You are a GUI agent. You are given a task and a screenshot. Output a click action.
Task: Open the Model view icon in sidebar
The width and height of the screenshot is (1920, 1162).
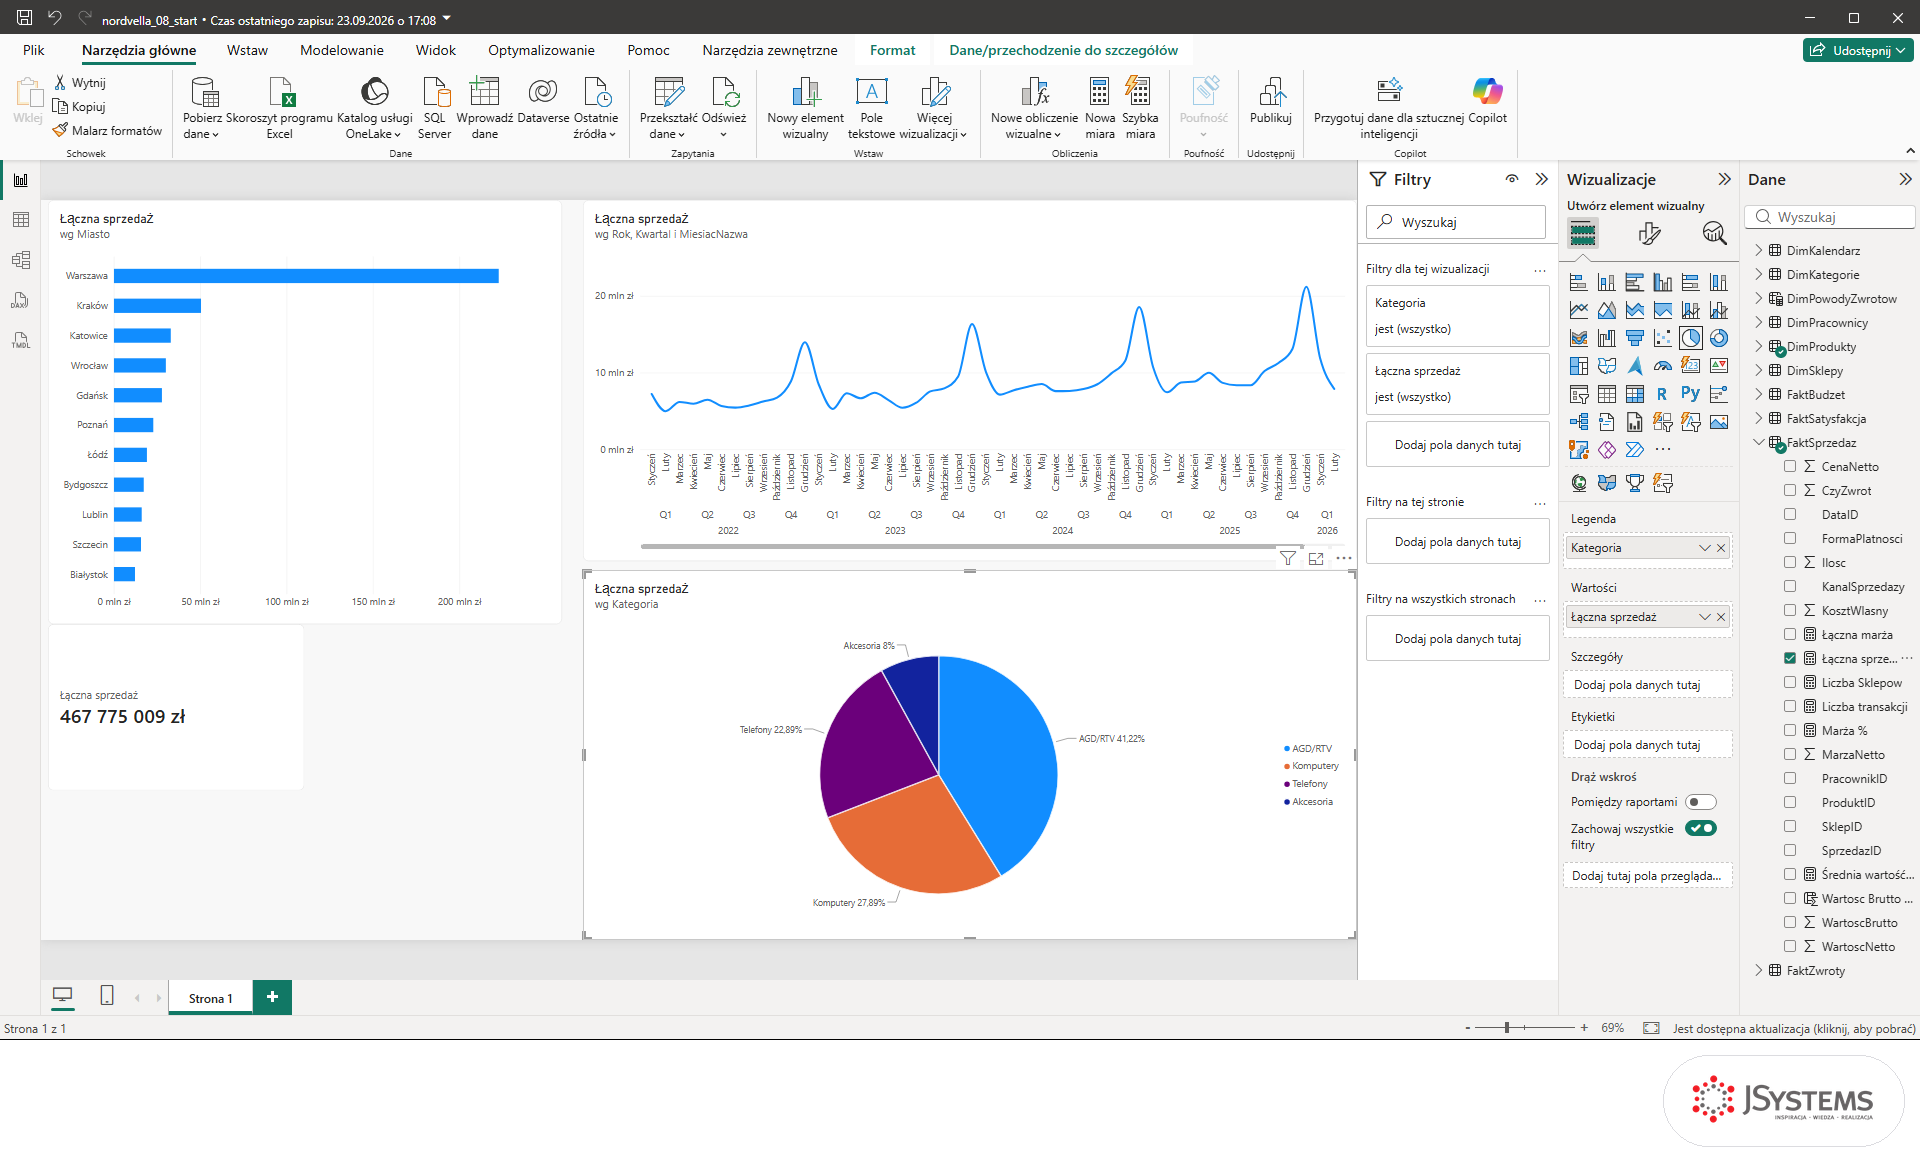pos(20,260)
